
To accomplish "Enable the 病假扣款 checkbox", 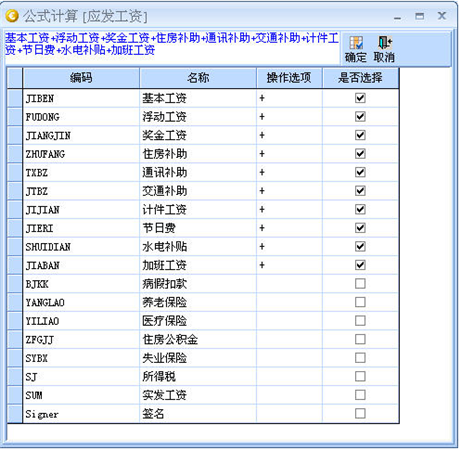I will click(x=360, y=284).
